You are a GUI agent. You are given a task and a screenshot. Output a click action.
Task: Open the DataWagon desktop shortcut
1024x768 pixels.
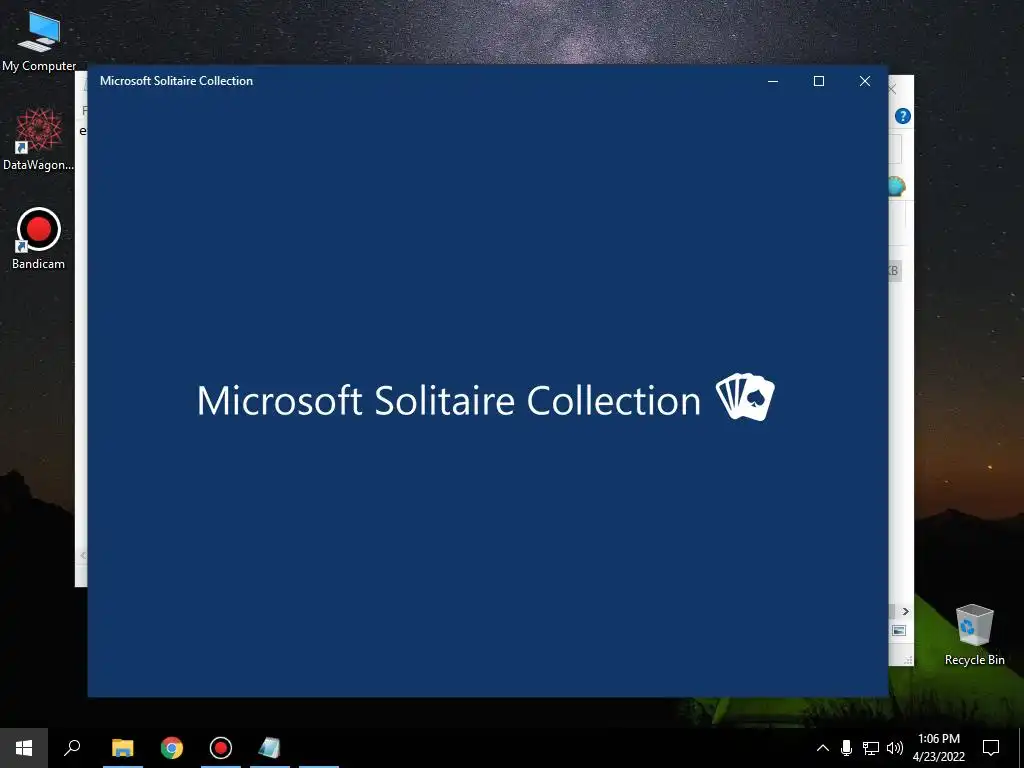pyautogui.click(x=38, y=139)
